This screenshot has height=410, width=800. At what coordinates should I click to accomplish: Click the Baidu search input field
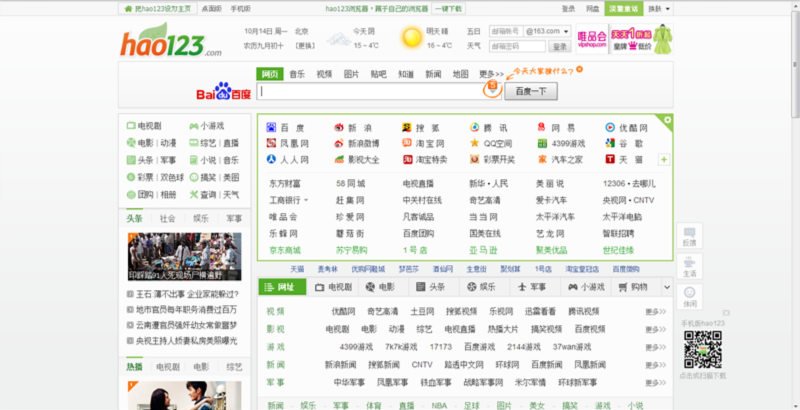370,91
